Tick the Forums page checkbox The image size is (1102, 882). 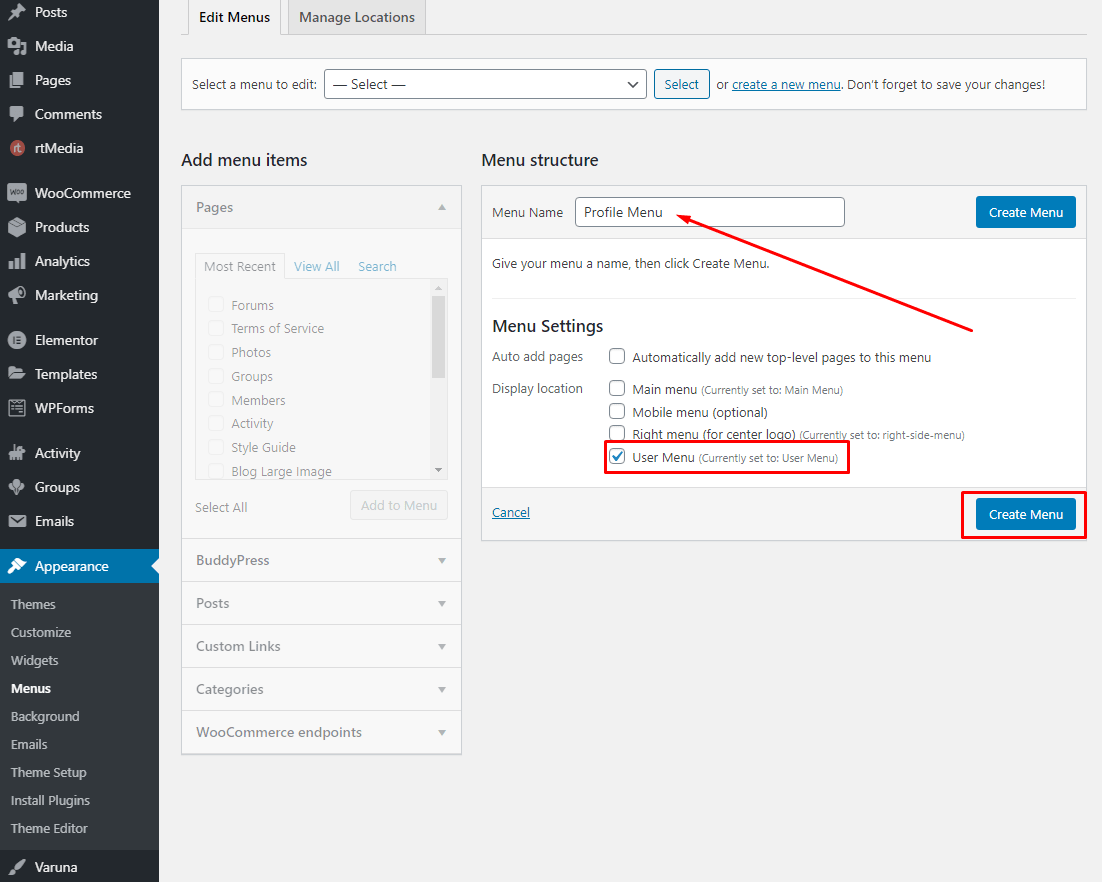point(216,305)
